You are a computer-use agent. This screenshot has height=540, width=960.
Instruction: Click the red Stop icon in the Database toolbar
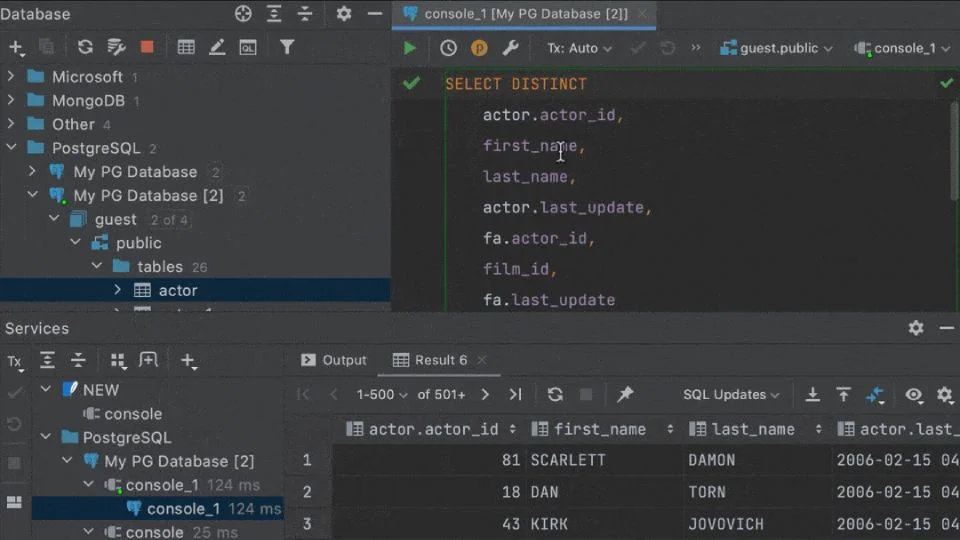pyautogui.click(x=147, y=47)
